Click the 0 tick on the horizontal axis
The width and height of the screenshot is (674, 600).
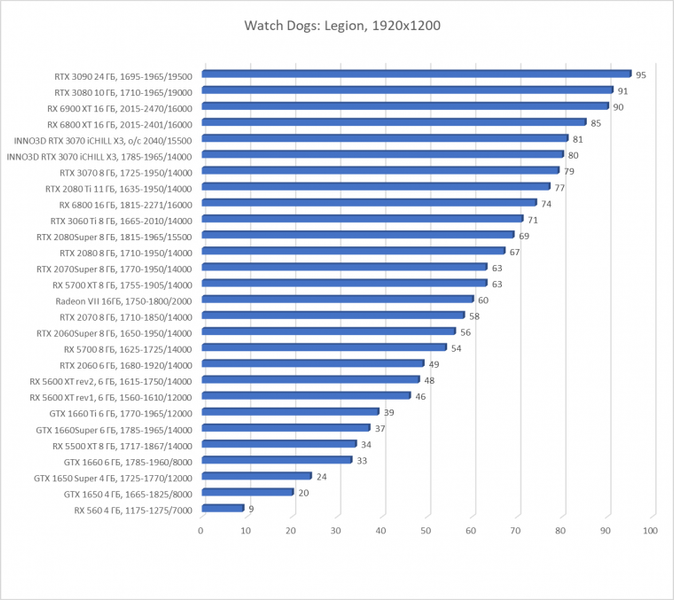pyautogui.click(x=201, y=531)
